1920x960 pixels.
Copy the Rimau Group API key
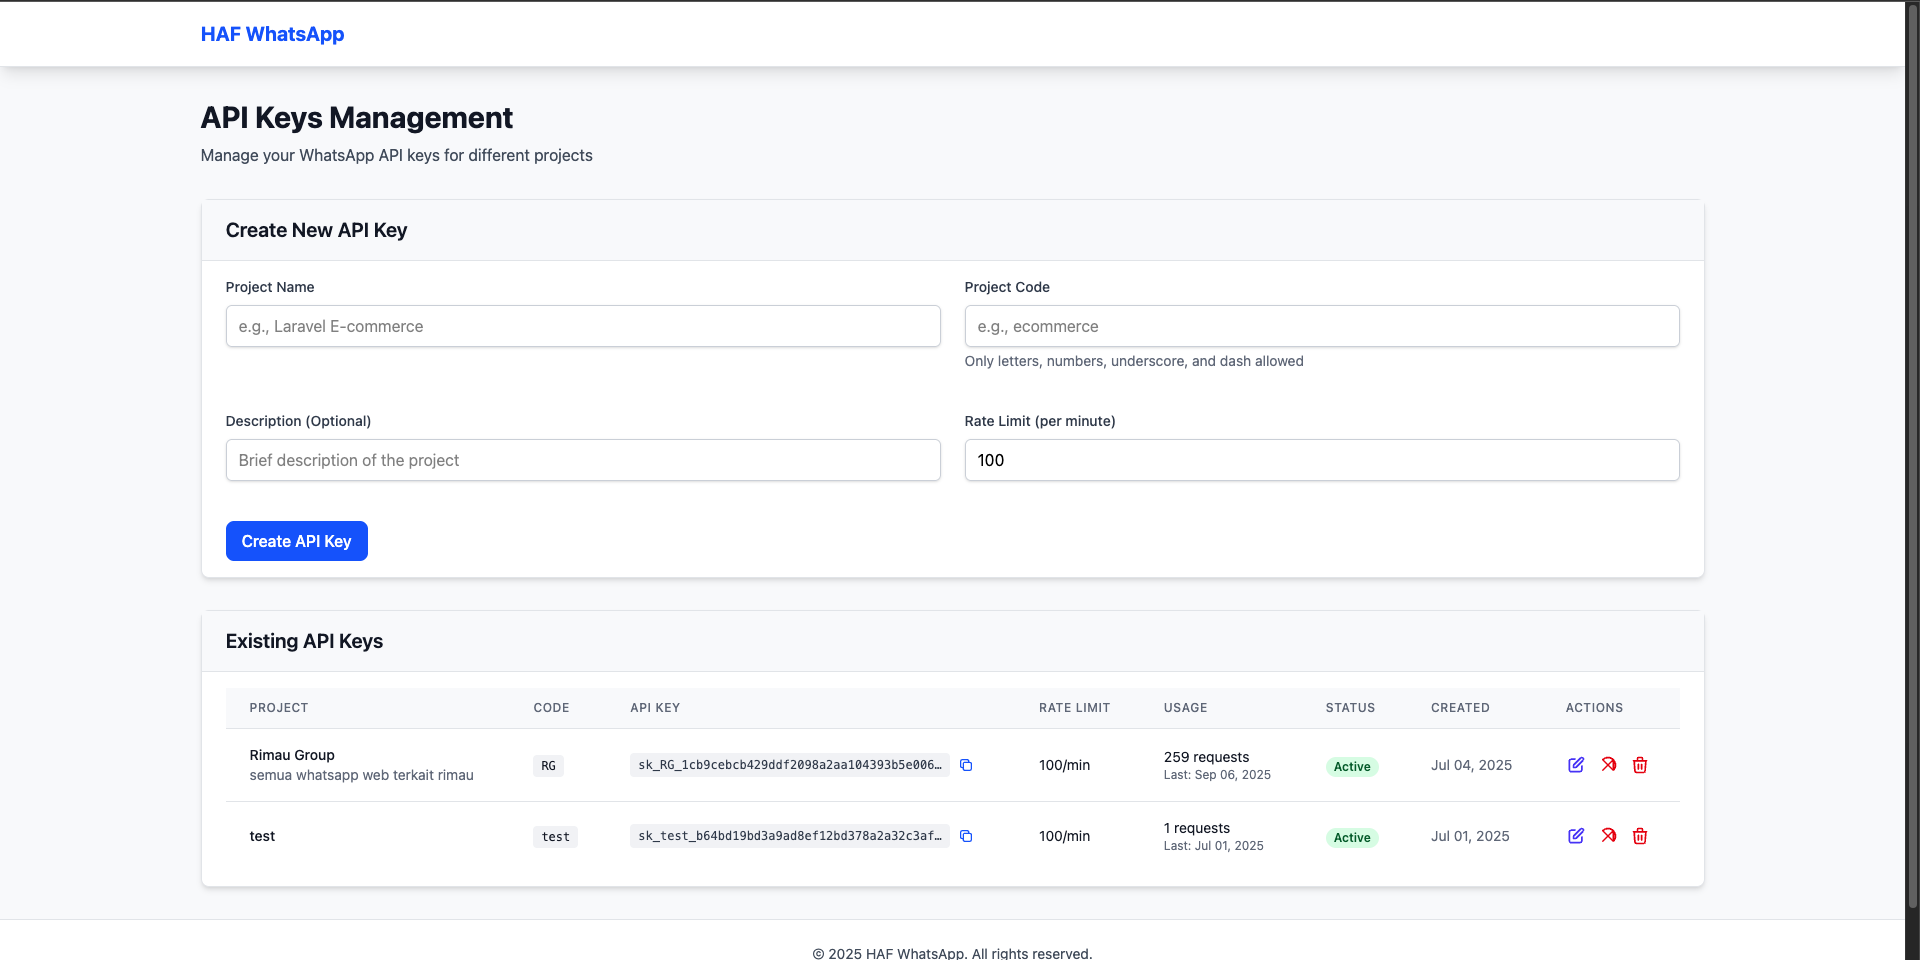[966, 765]
